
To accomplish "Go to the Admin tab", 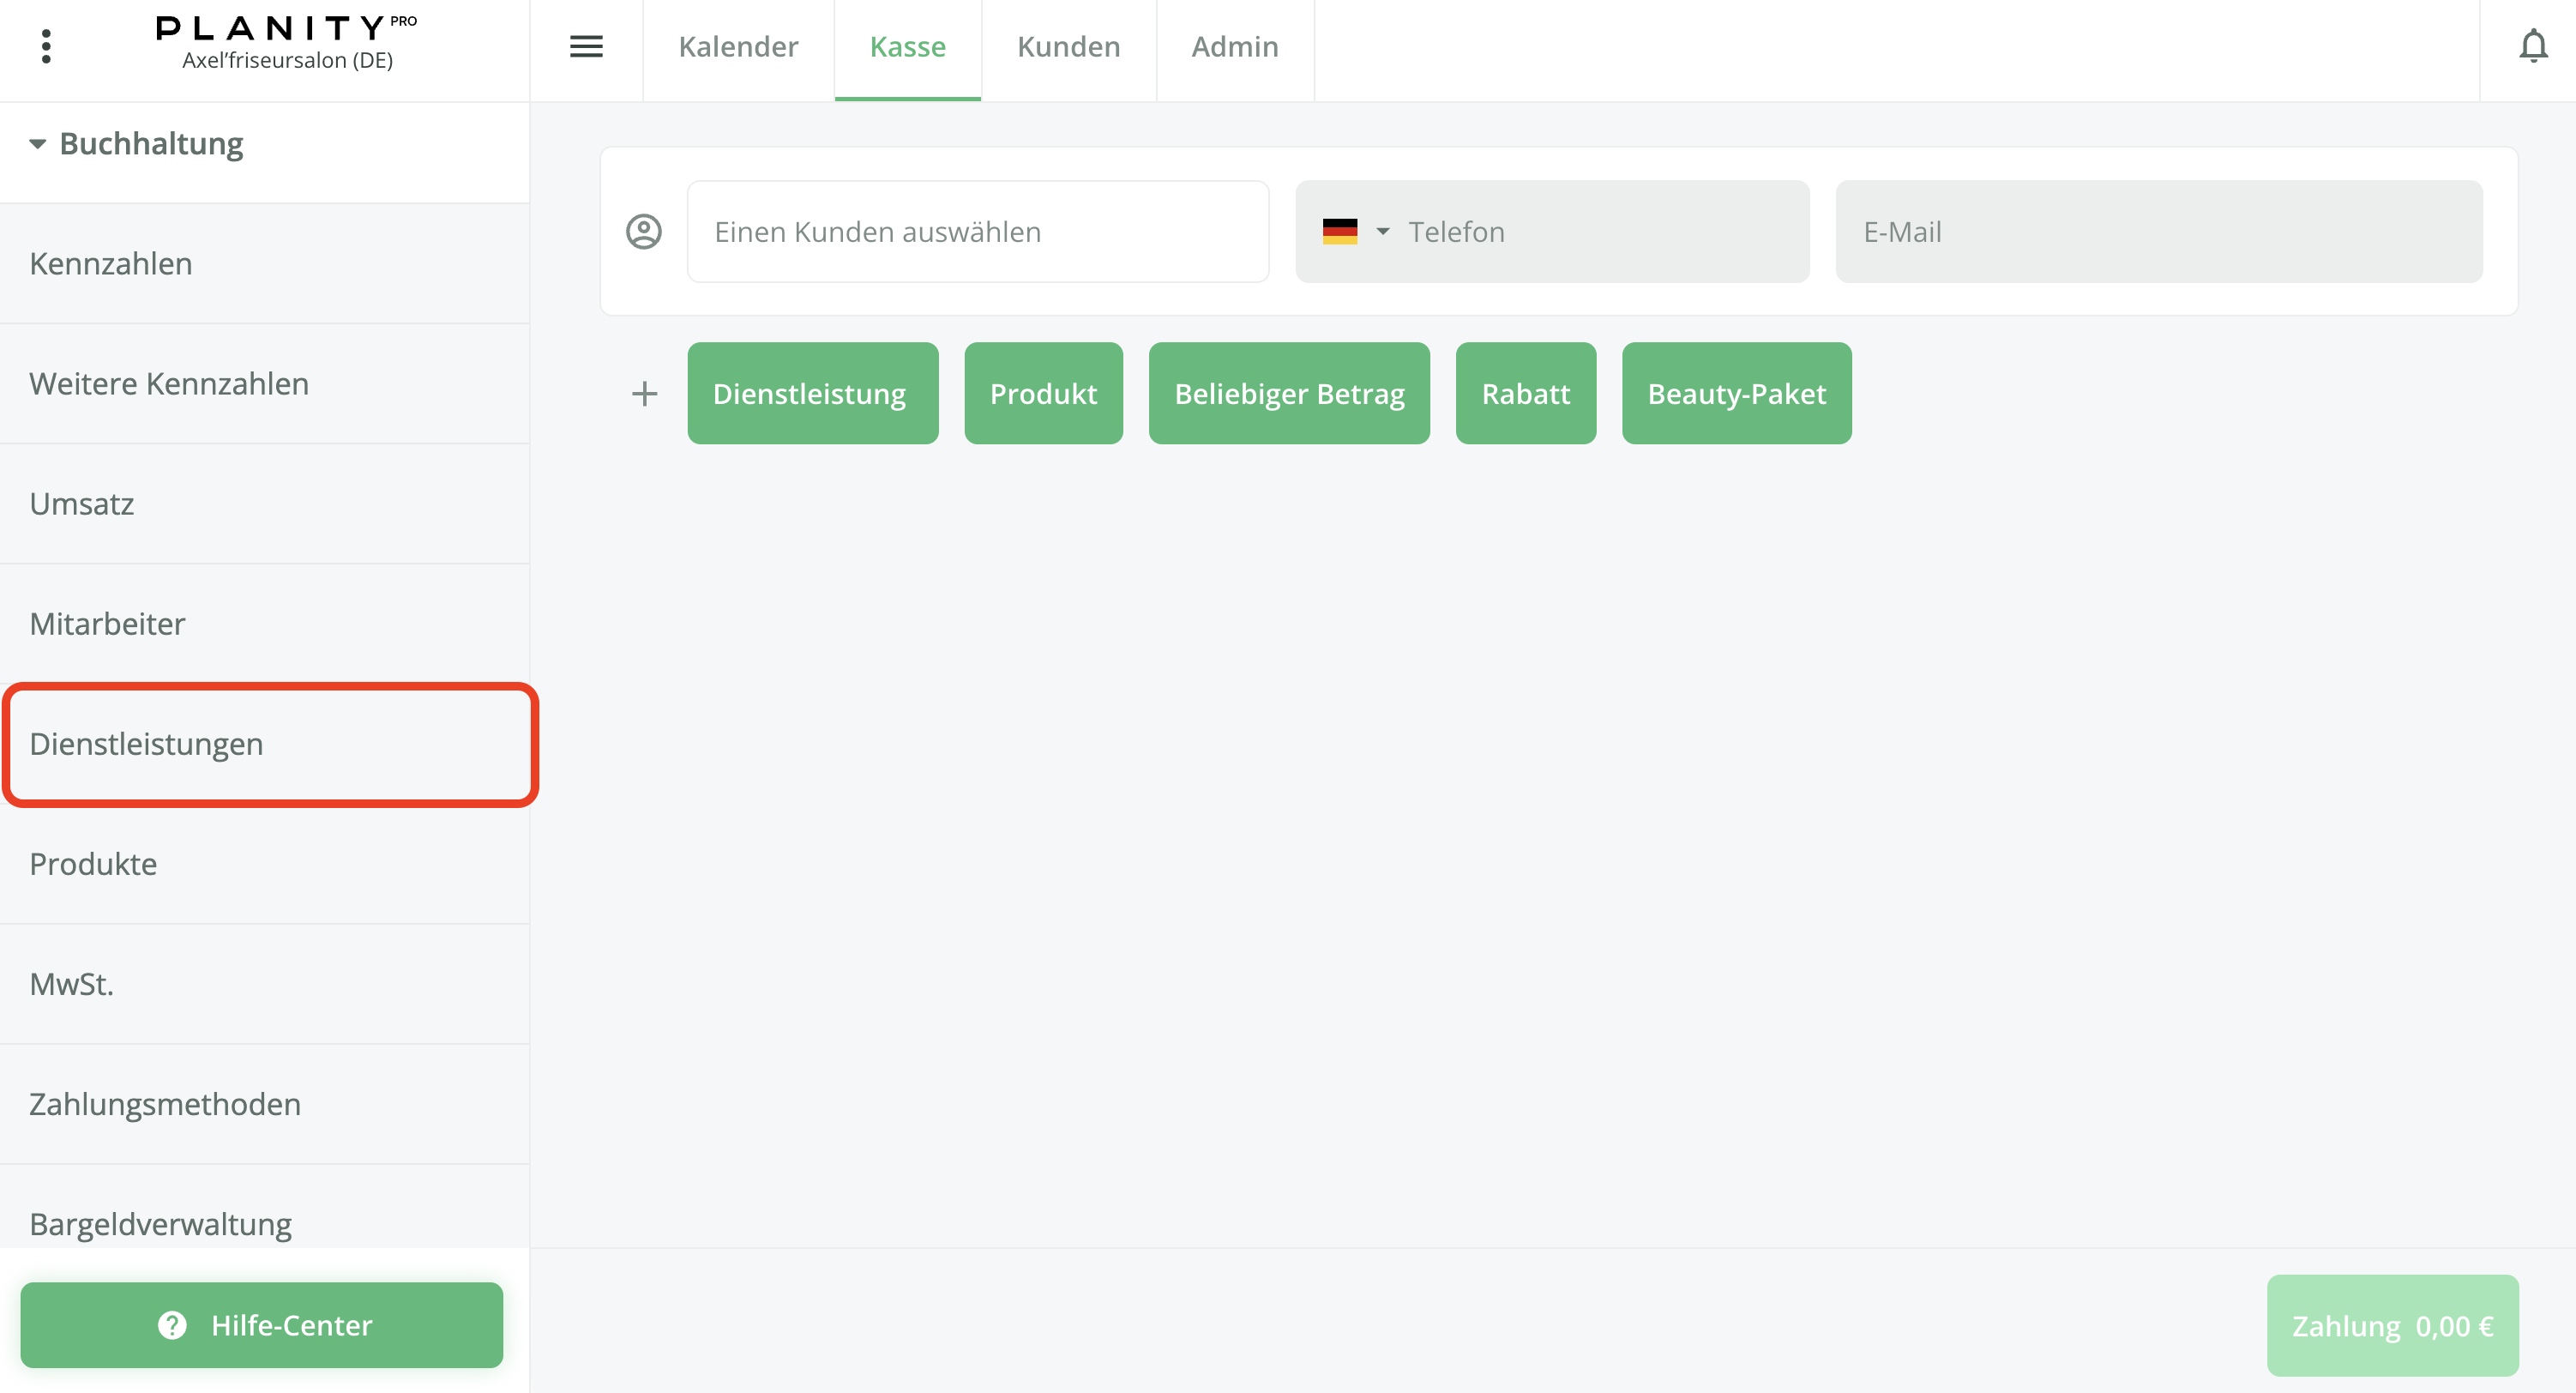I will [x=1234, y=47].
